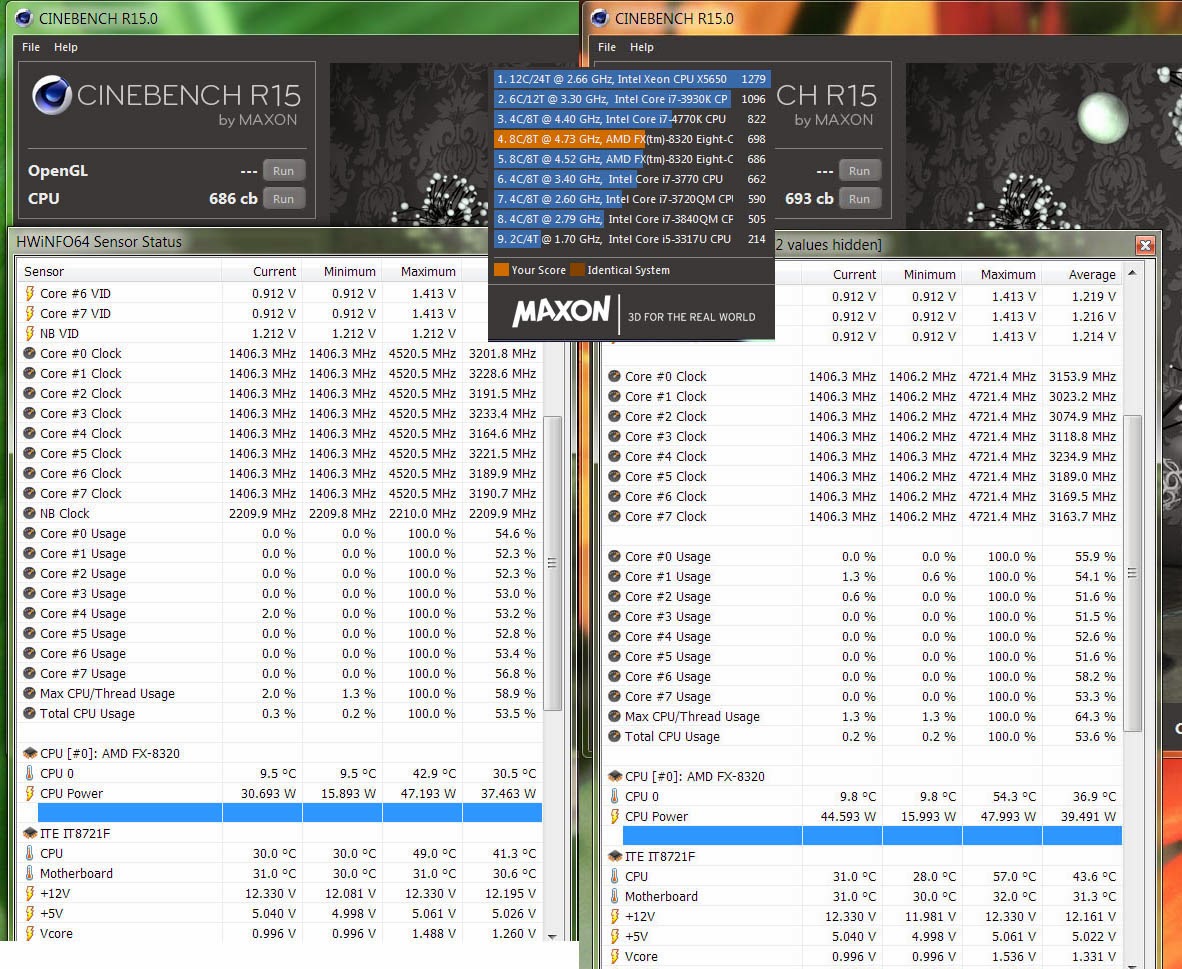
Task: Click the brown Identical System legend swatch
Action: coord(577,270)
